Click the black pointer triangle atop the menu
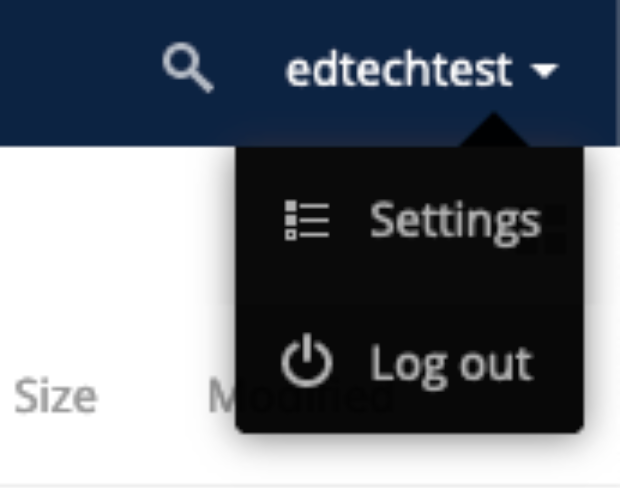The image size is (624, 498). pos(494,131)
